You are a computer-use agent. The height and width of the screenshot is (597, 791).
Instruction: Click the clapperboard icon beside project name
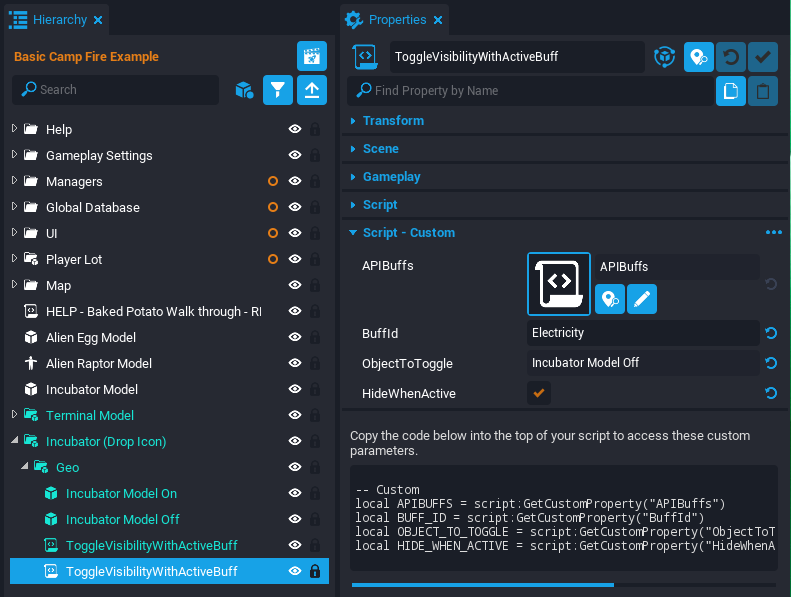click(312, 57)
